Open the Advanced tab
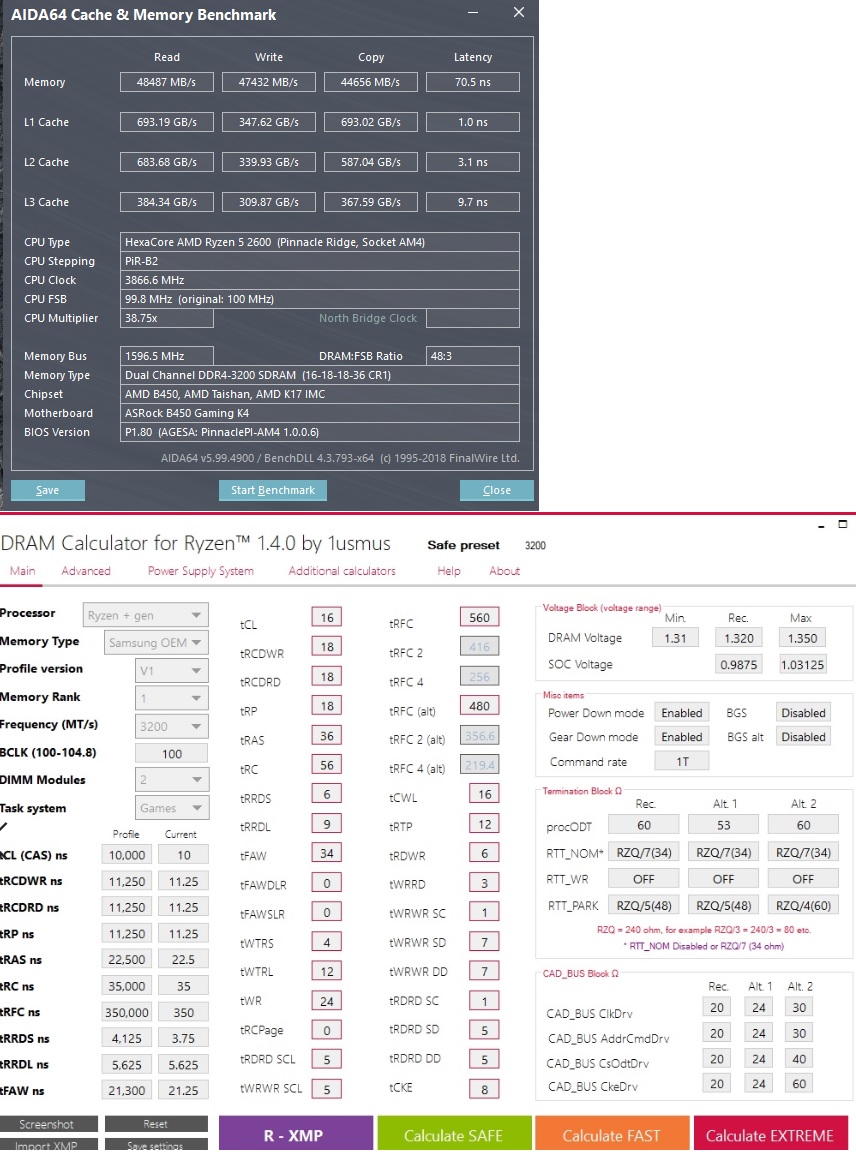 click(86, 571)
